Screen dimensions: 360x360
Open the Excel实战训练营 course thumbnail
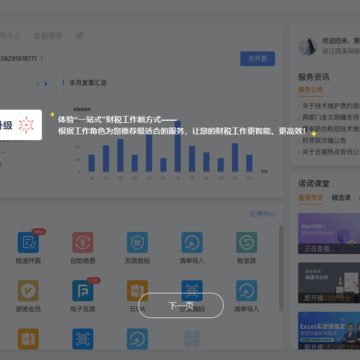coord(329,331)
